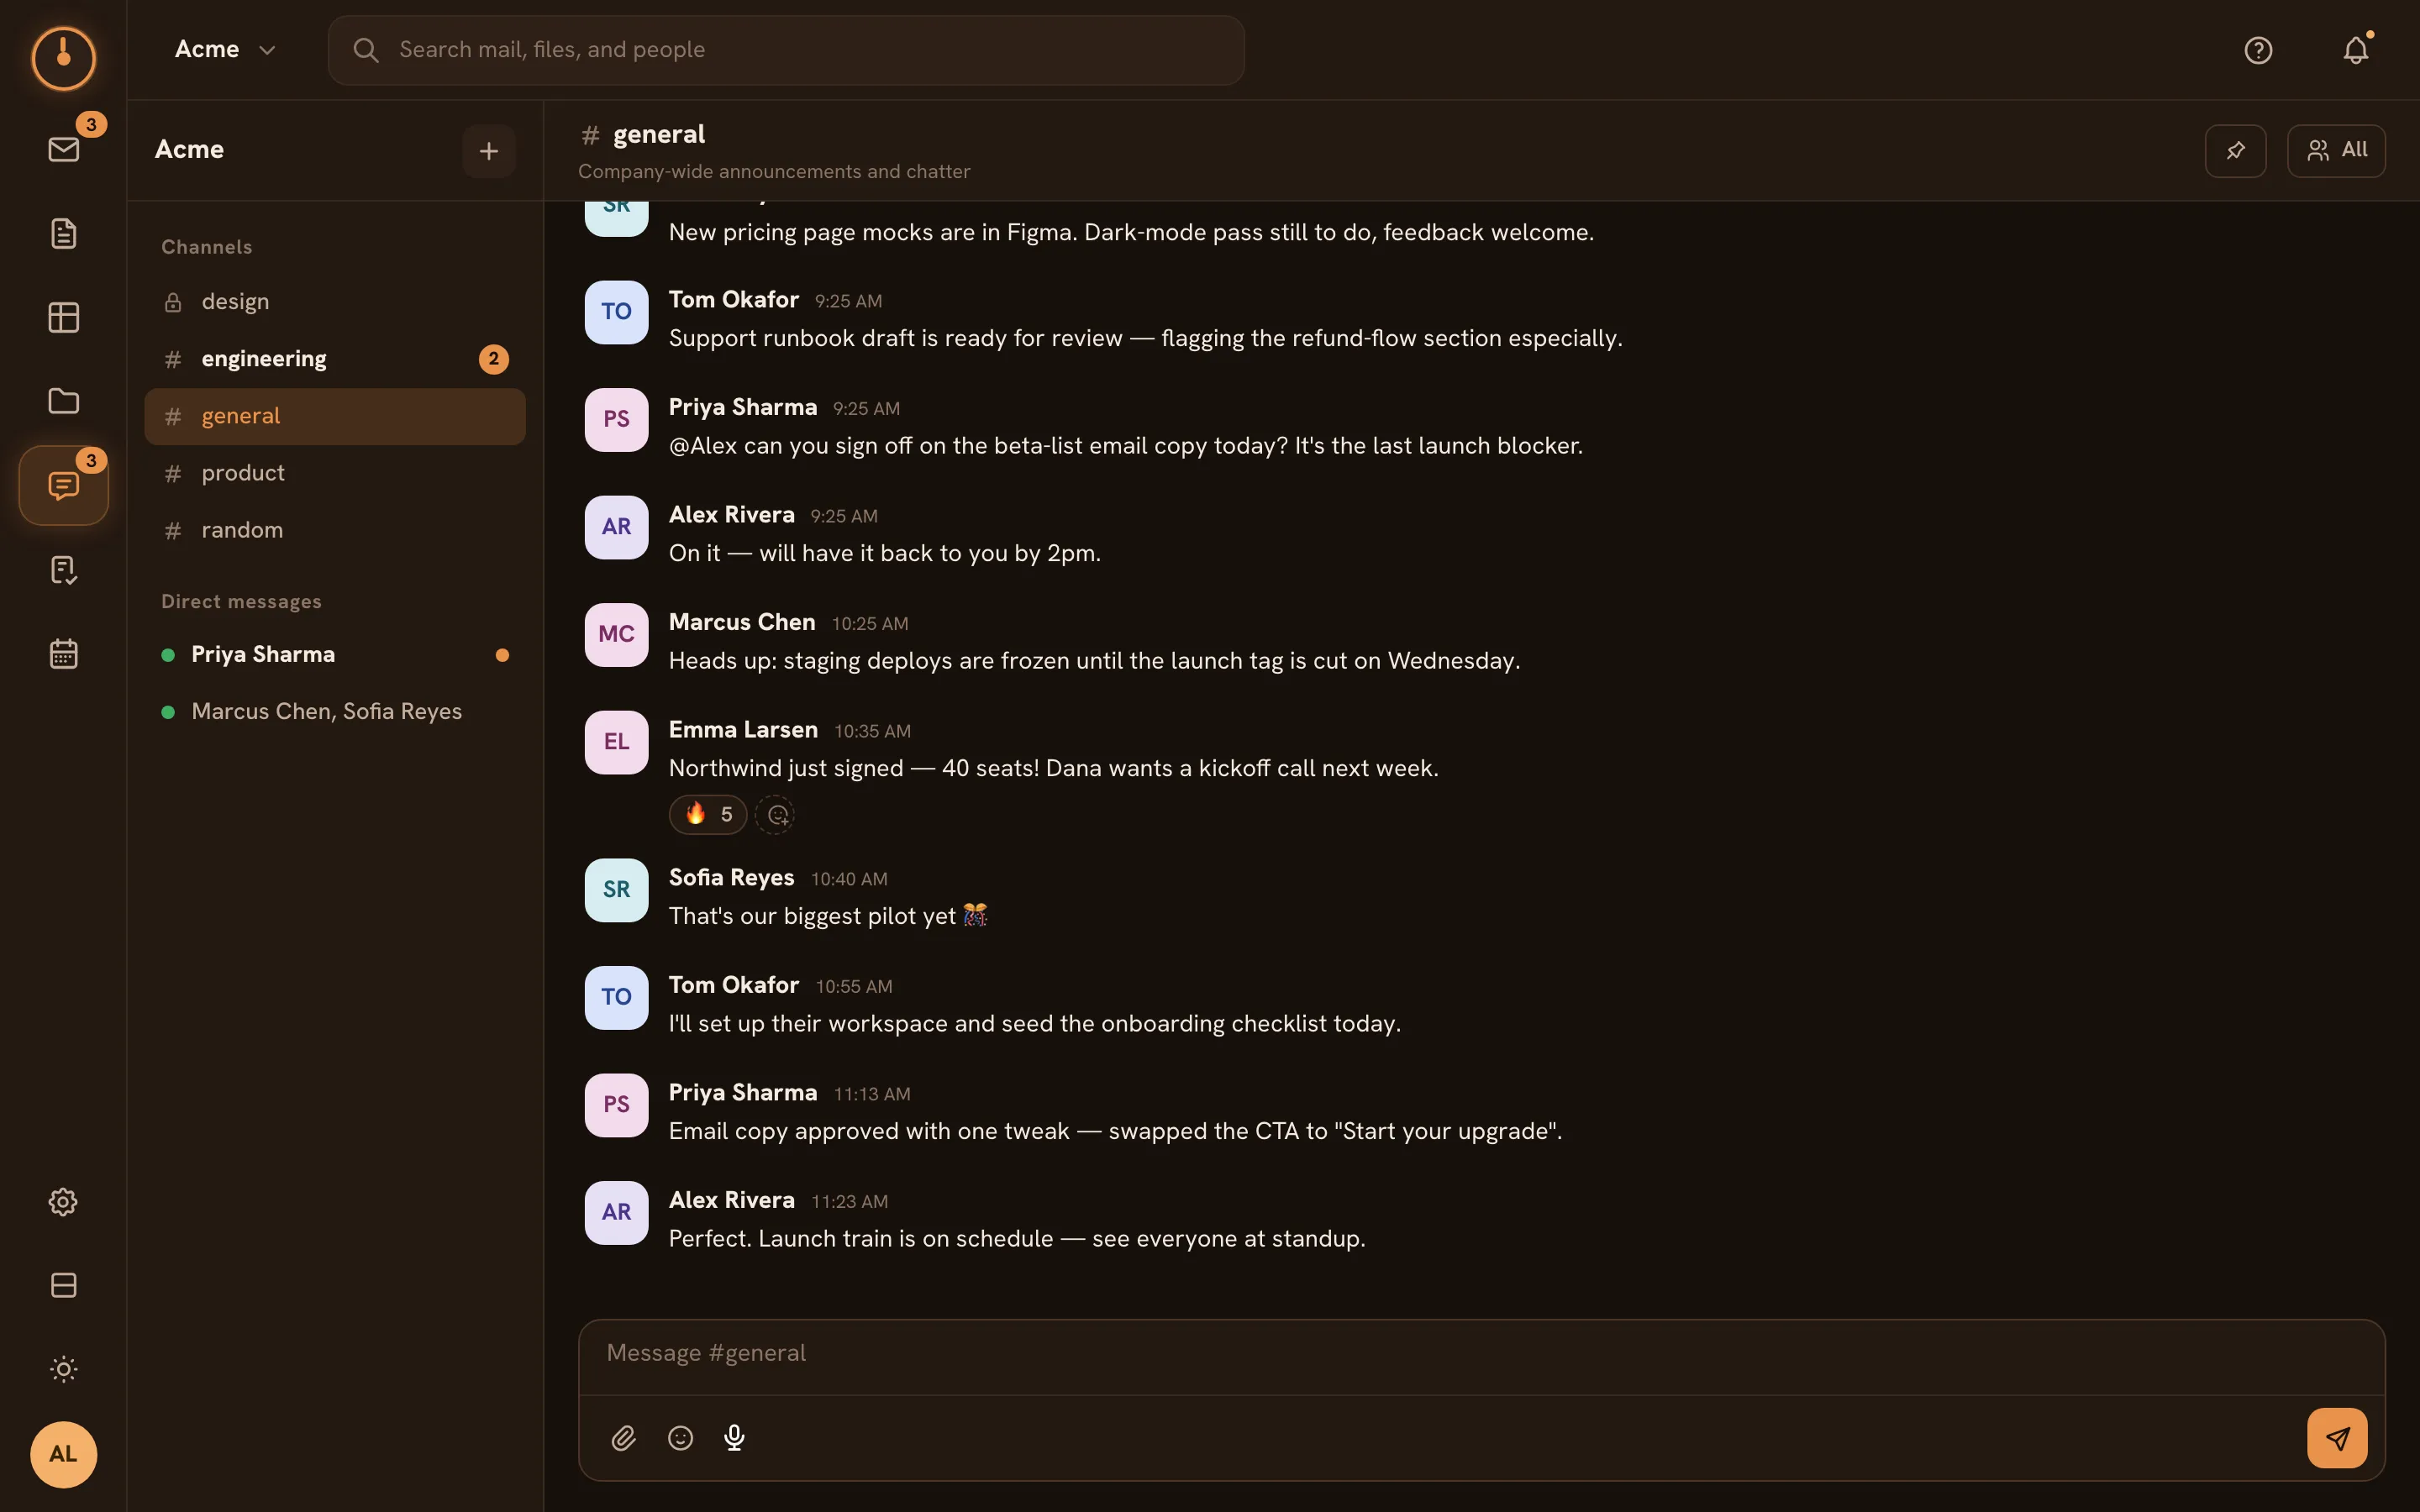
Task: Toggle light theme with the sun icon
Action: 63,1369
